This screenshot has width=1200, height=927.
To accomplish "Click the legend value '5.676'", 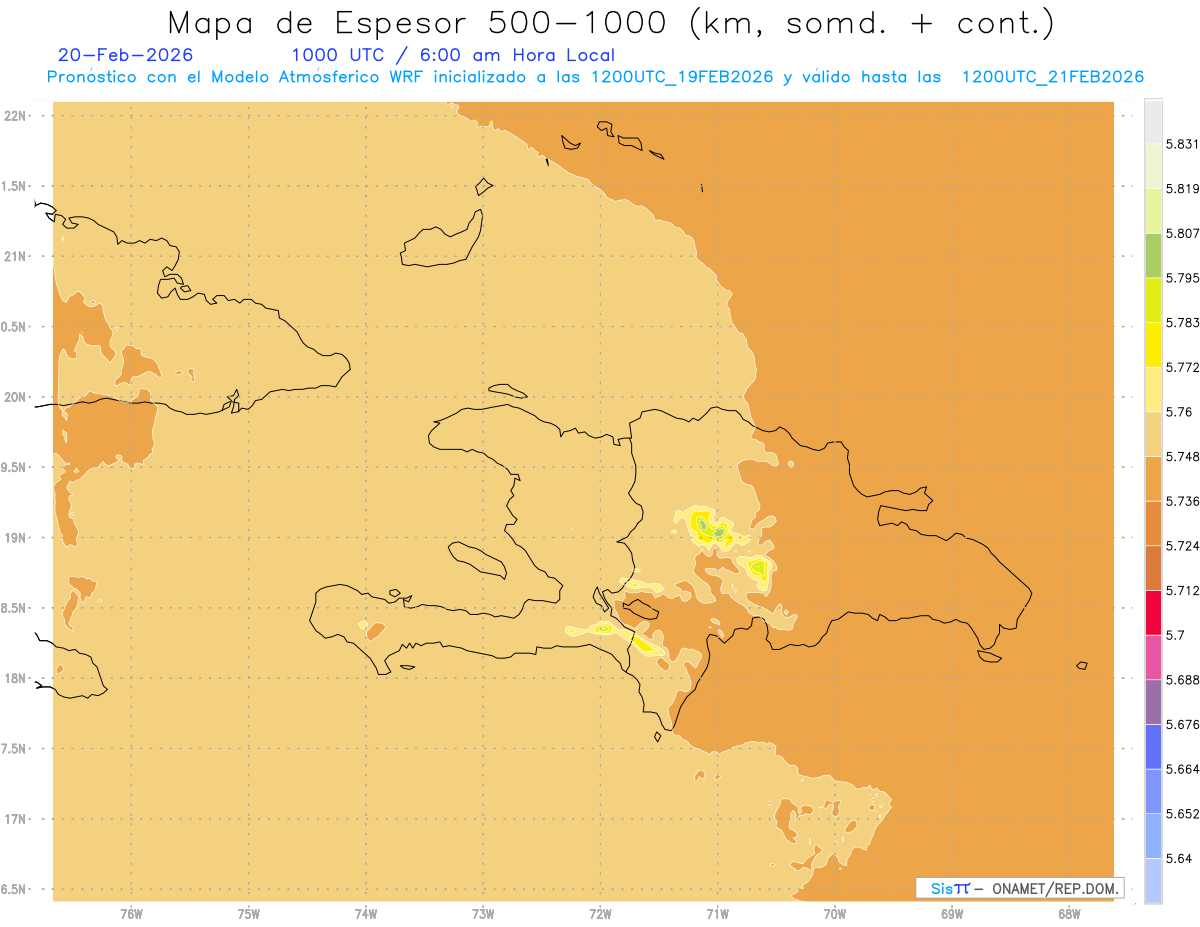I will (1182, 724).
